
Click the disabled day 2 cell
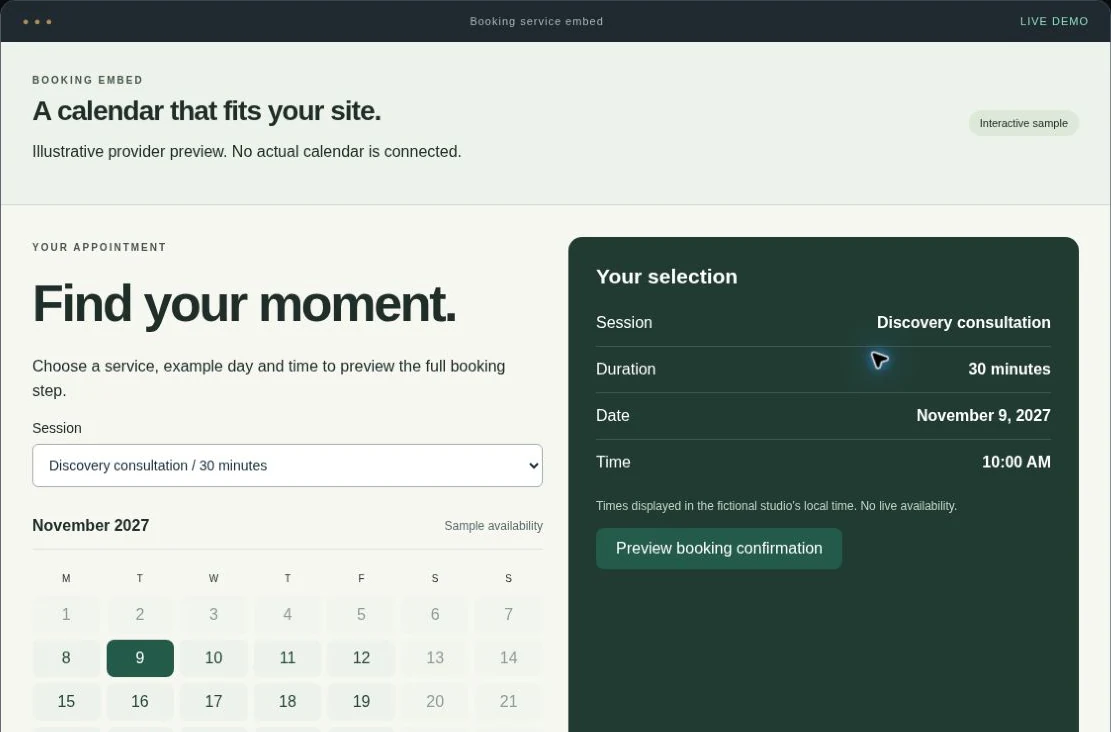pos(140,614)
